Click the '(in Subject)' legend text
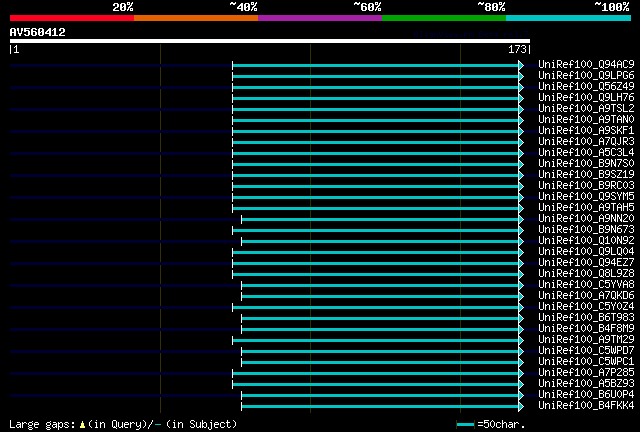640x432 pixels. pos(201,425)
